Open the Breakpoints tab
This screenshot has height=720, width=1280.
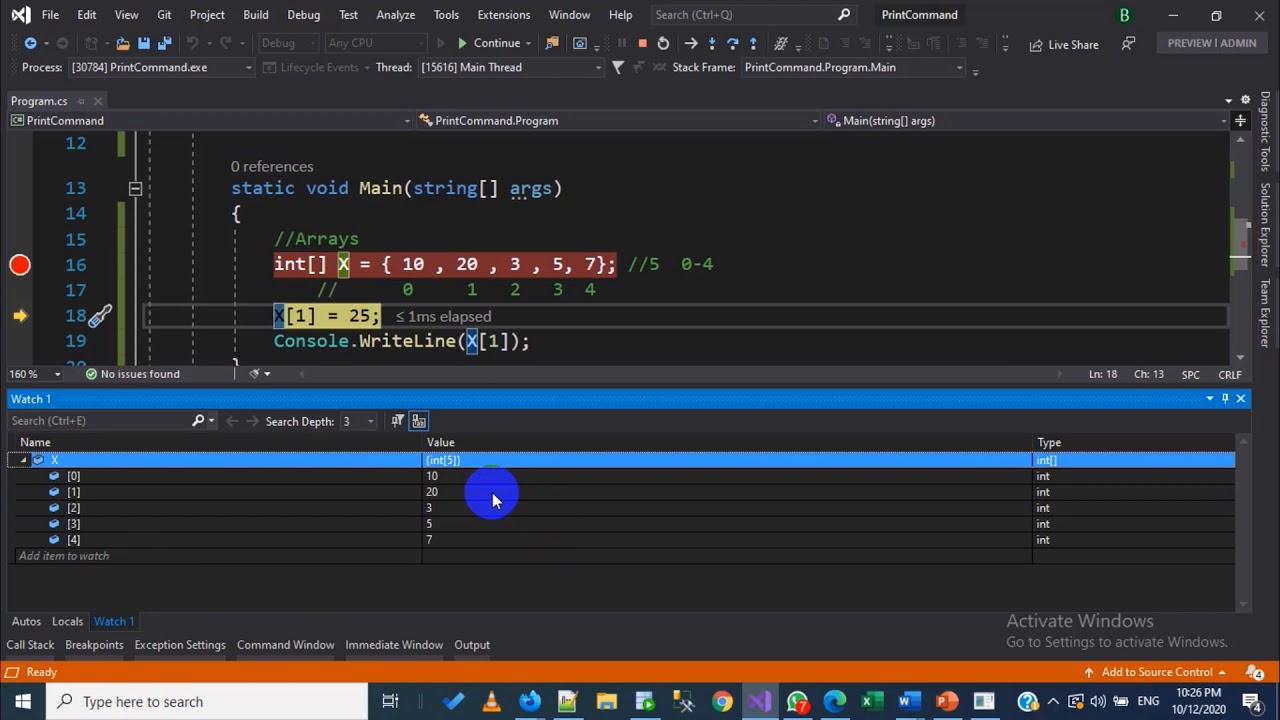(x=94, y=645)
